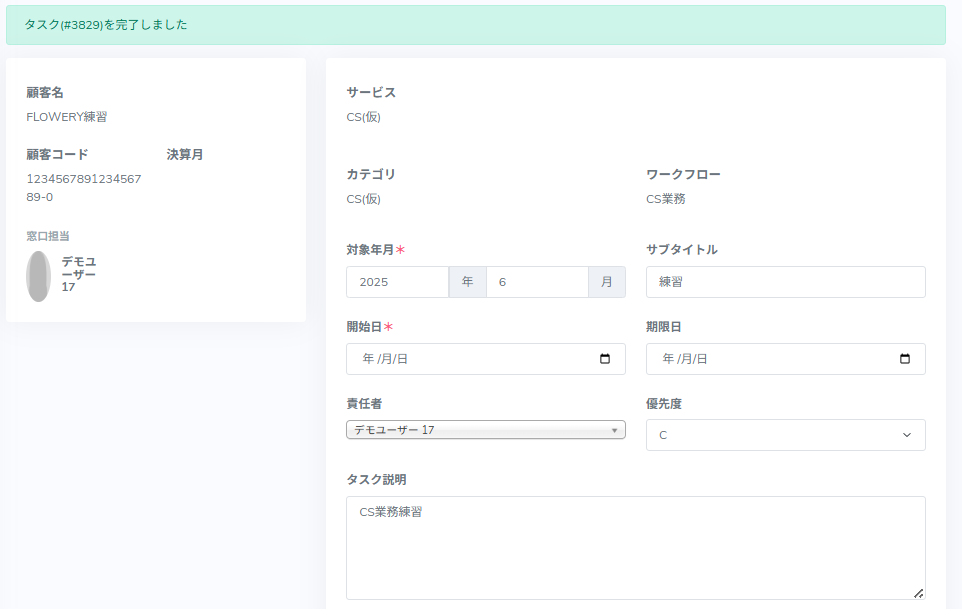Click the 顧客コード number value
The image size is (962, 609).
84,188
